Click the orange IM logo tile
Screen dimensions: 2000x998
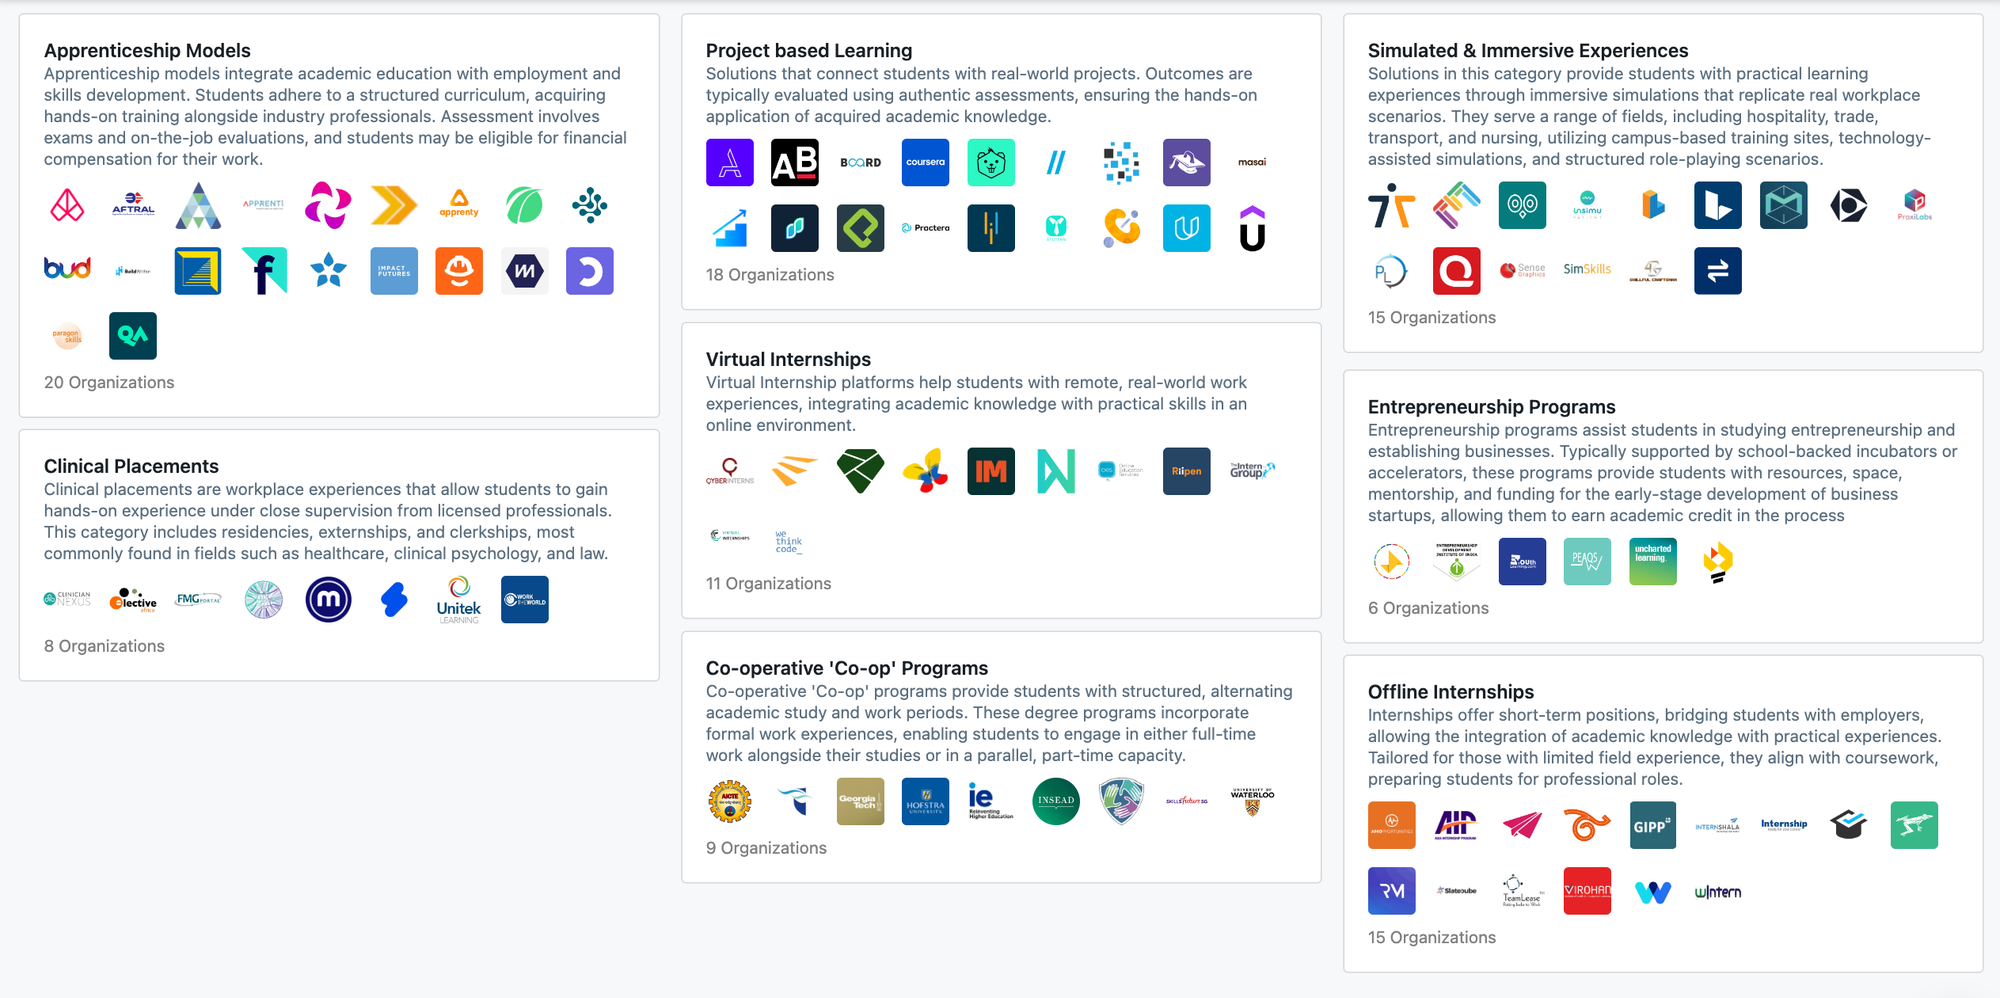click(x=991, y=471)
